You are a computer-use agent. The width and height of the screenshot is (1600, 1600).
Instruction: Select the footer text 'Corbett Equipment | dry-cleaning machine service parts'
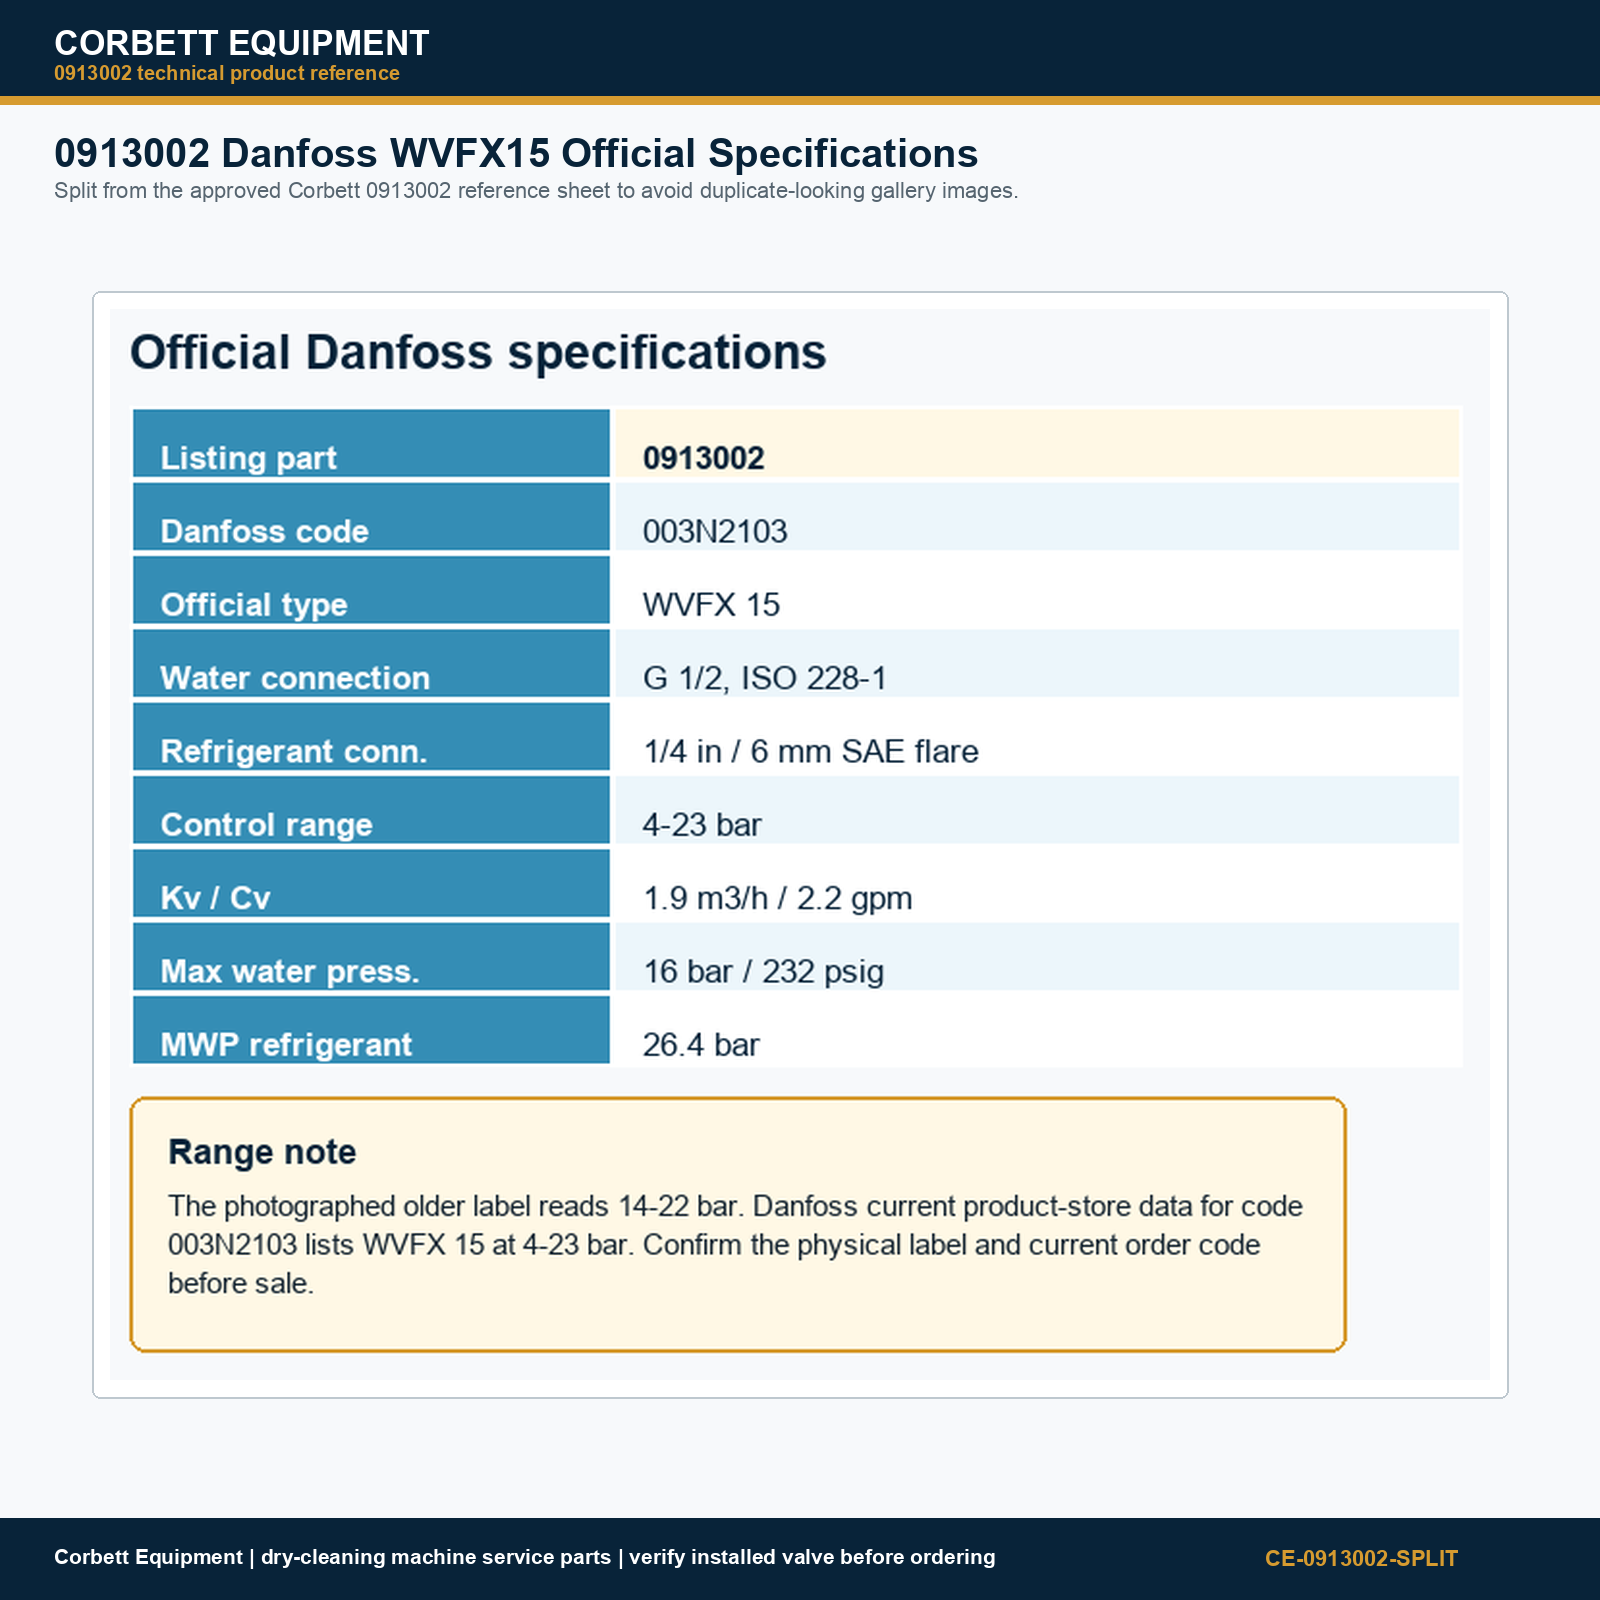pyautogui.click(x=332, y=1557)
